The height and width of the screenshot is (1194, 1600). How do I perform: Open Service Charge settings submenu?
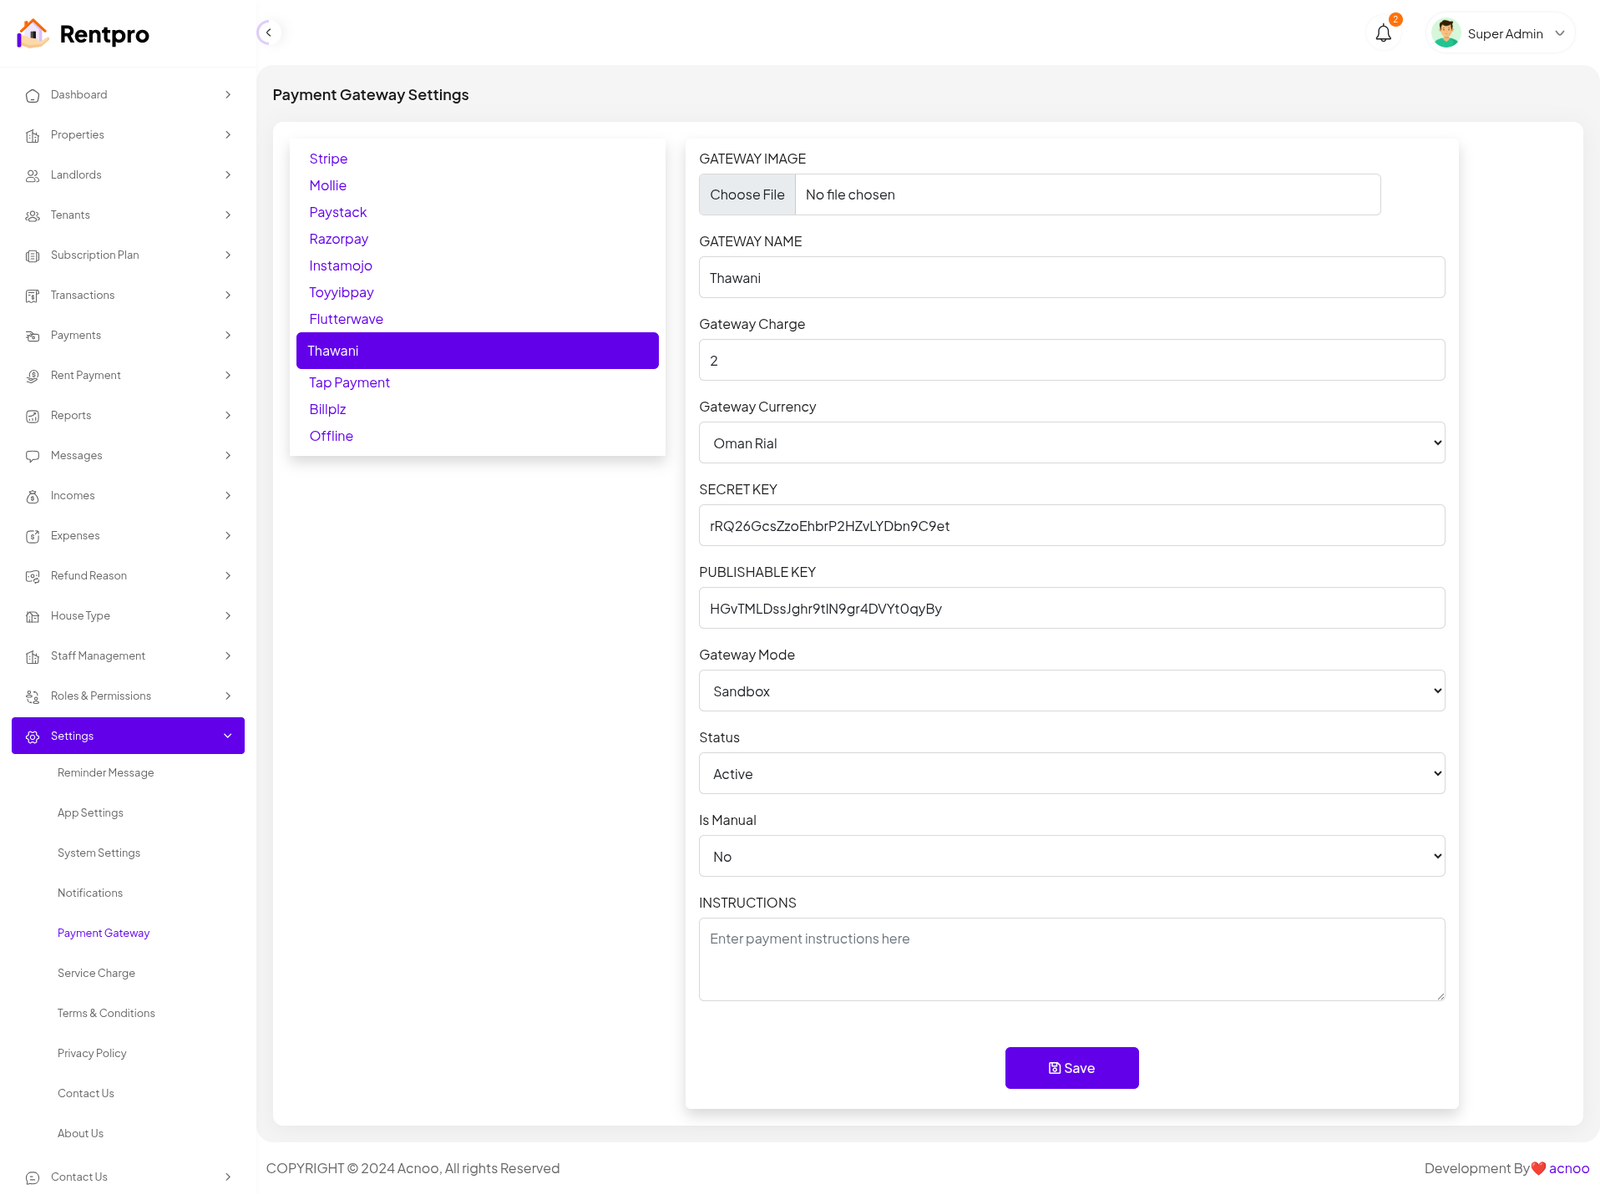(96, 973)
